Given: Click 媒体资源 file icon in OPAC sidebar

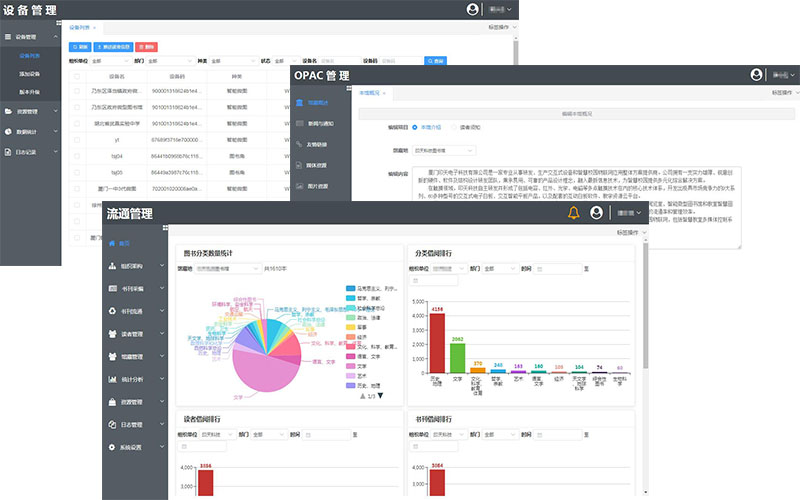Looking at the screenshot, I should [299, 165].
